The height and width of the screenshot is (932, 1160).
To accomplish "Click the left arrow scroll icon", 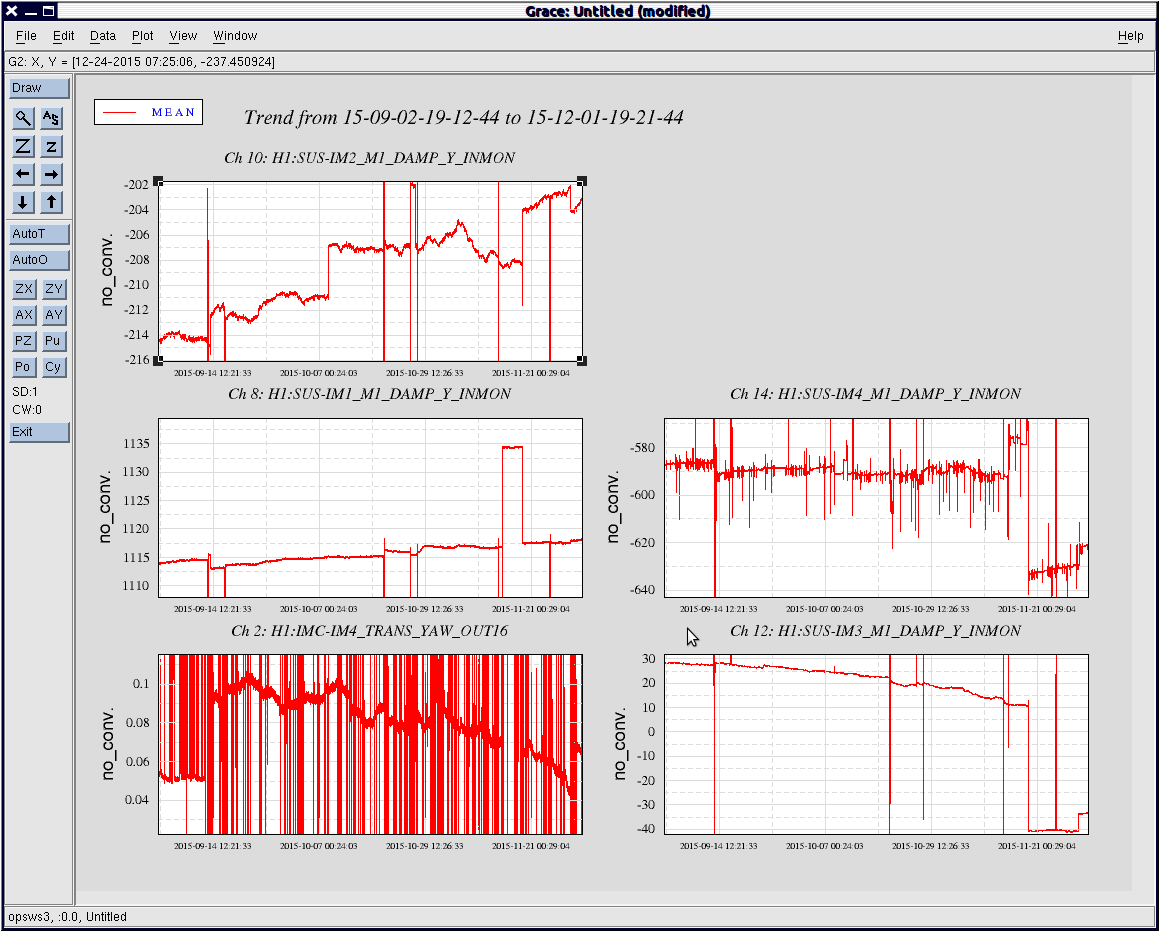I will click(x=24, y=175).
